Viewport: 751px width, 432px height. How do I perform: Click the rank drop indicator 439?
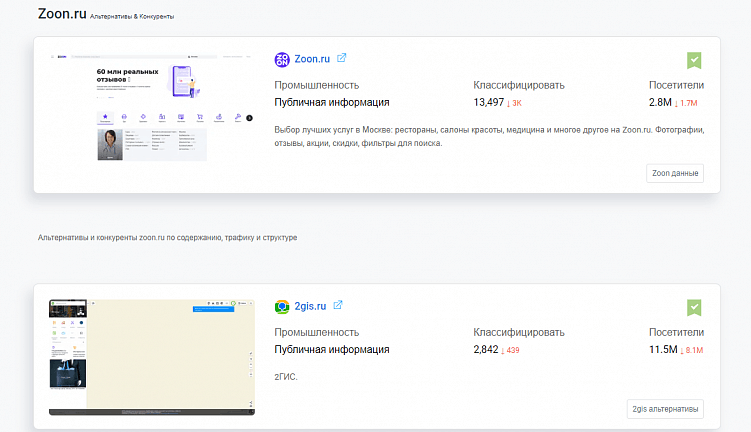pyautogui.click(x=510, y=350)
